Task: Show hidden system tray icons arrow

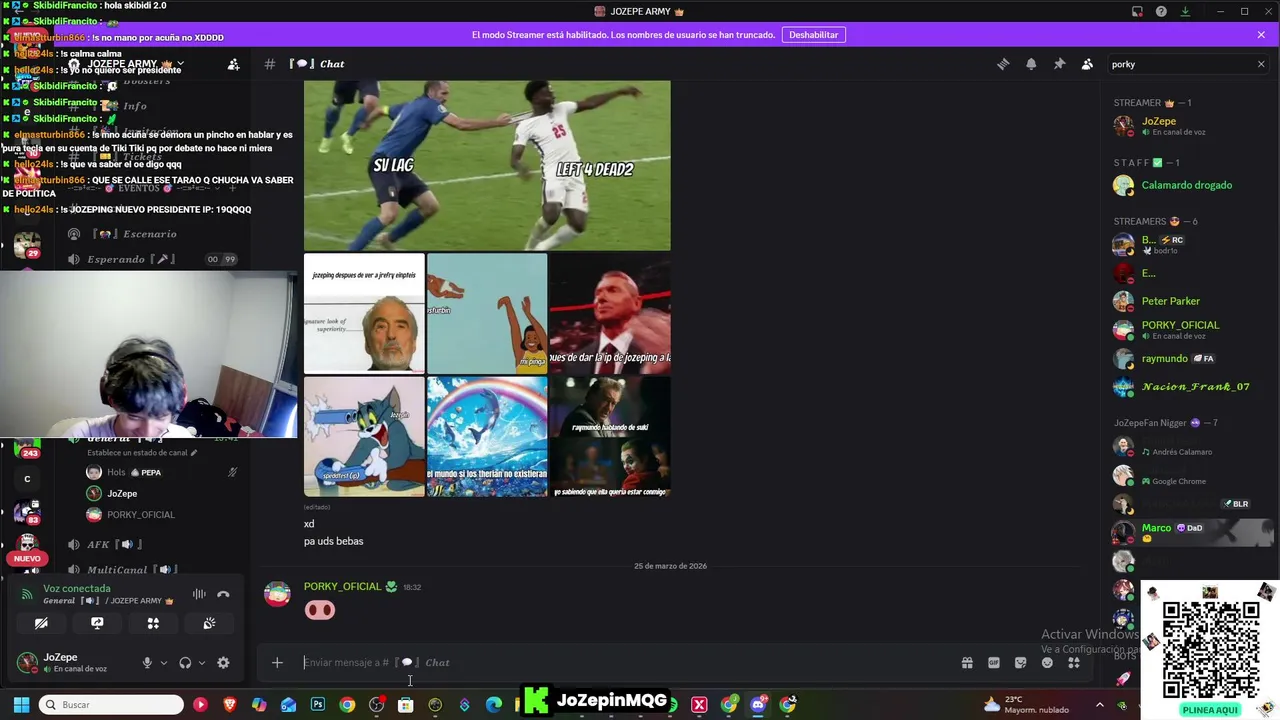Action: coord(1098,705)
